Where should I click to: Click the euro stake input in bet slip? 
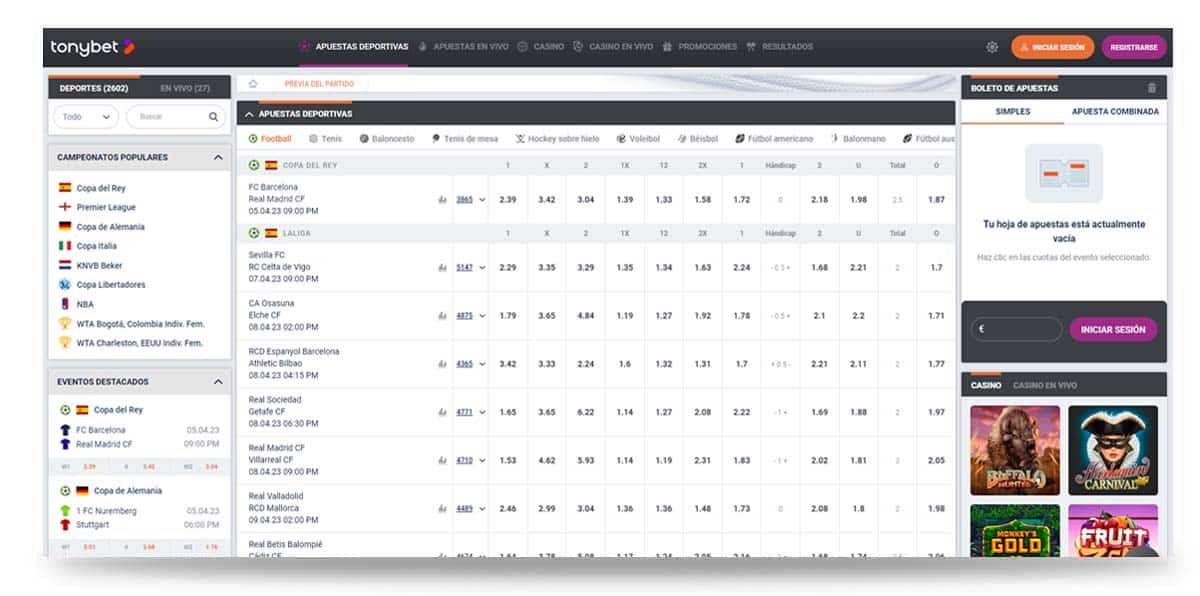point(1016,329)
